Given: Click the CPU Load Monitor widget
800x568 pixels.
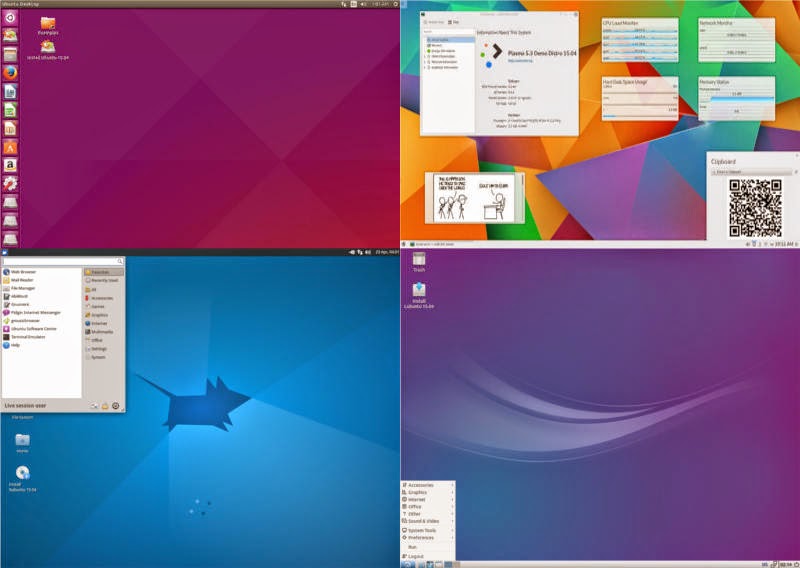Looking at the screenshot, I should (x=640, y=40).
